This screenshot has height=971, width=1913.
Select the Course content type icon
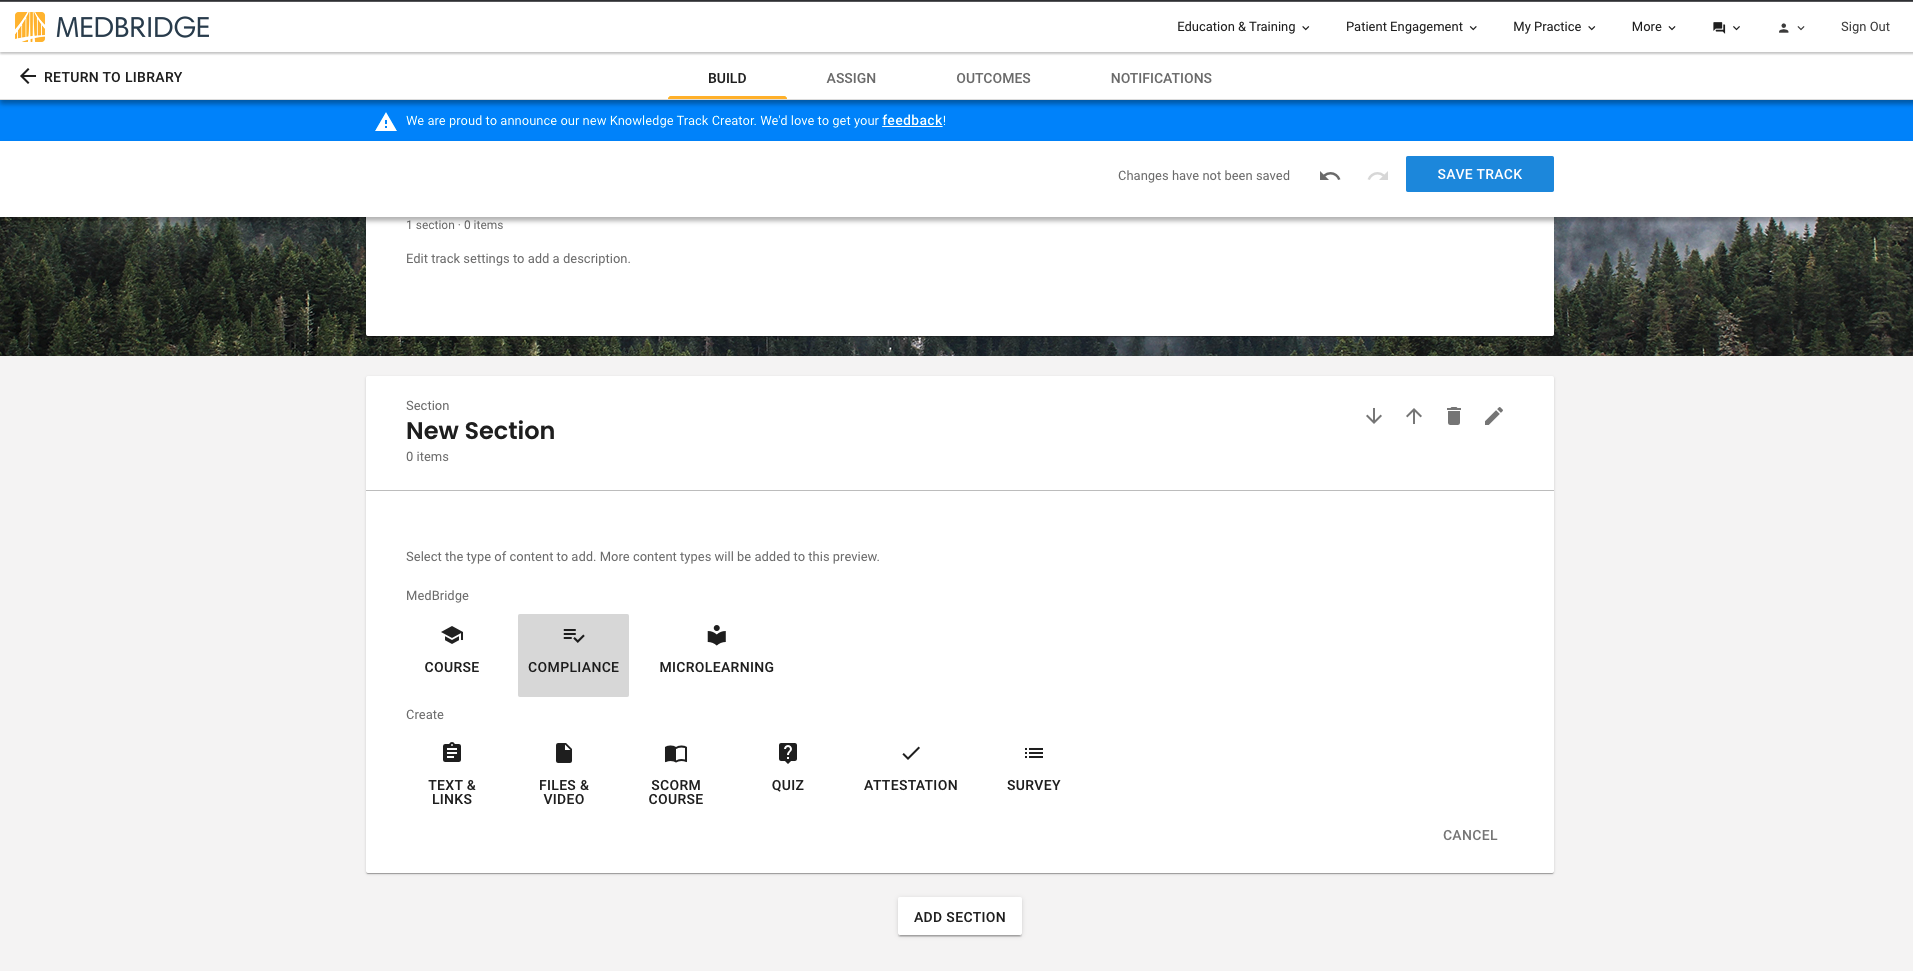click(x=451, y=649)
